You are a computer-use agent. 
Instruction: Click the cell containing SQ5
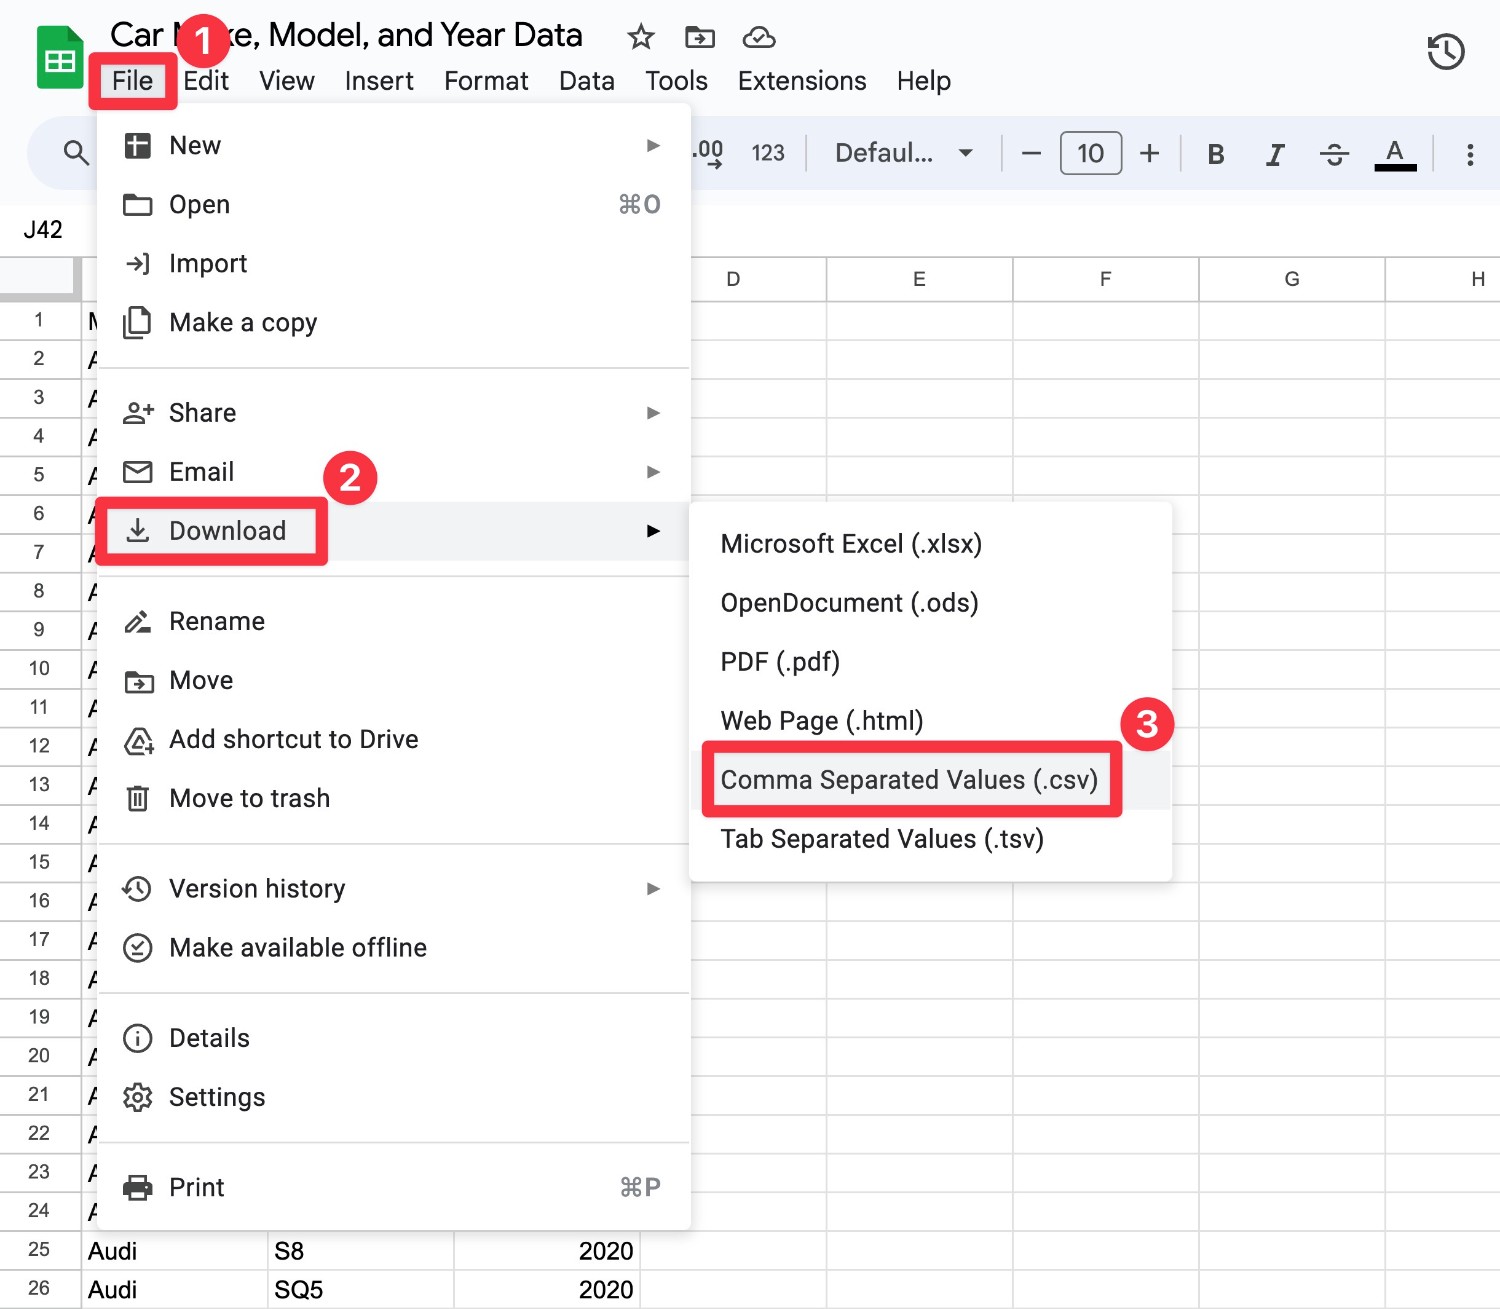click(x=360, y=1289)
